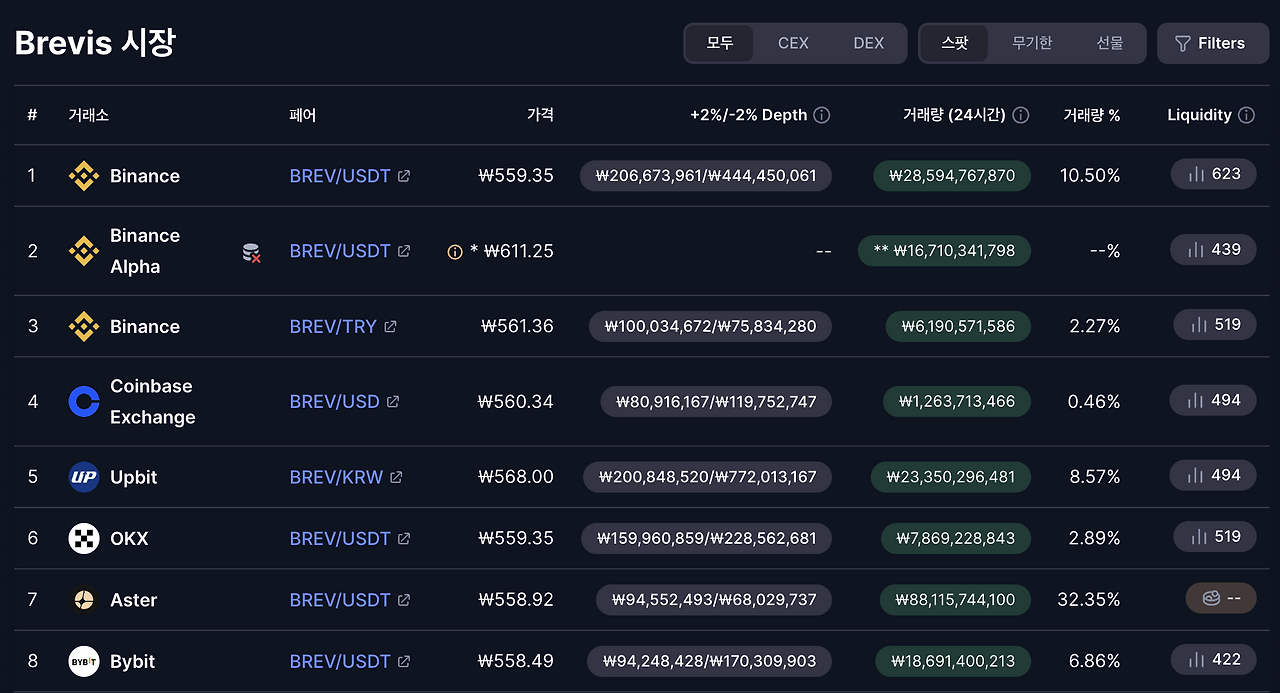The image size is (1280, 693).
Task: Sort by the 거래소 column header
Action: 88,115
